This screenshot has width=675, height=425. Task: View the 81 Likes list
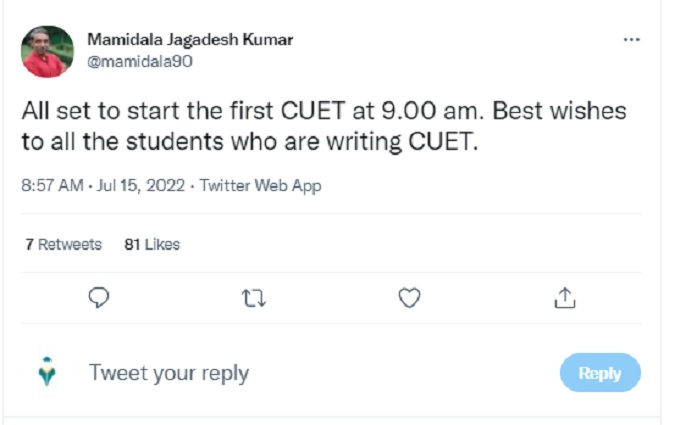(x=151, y=244)
